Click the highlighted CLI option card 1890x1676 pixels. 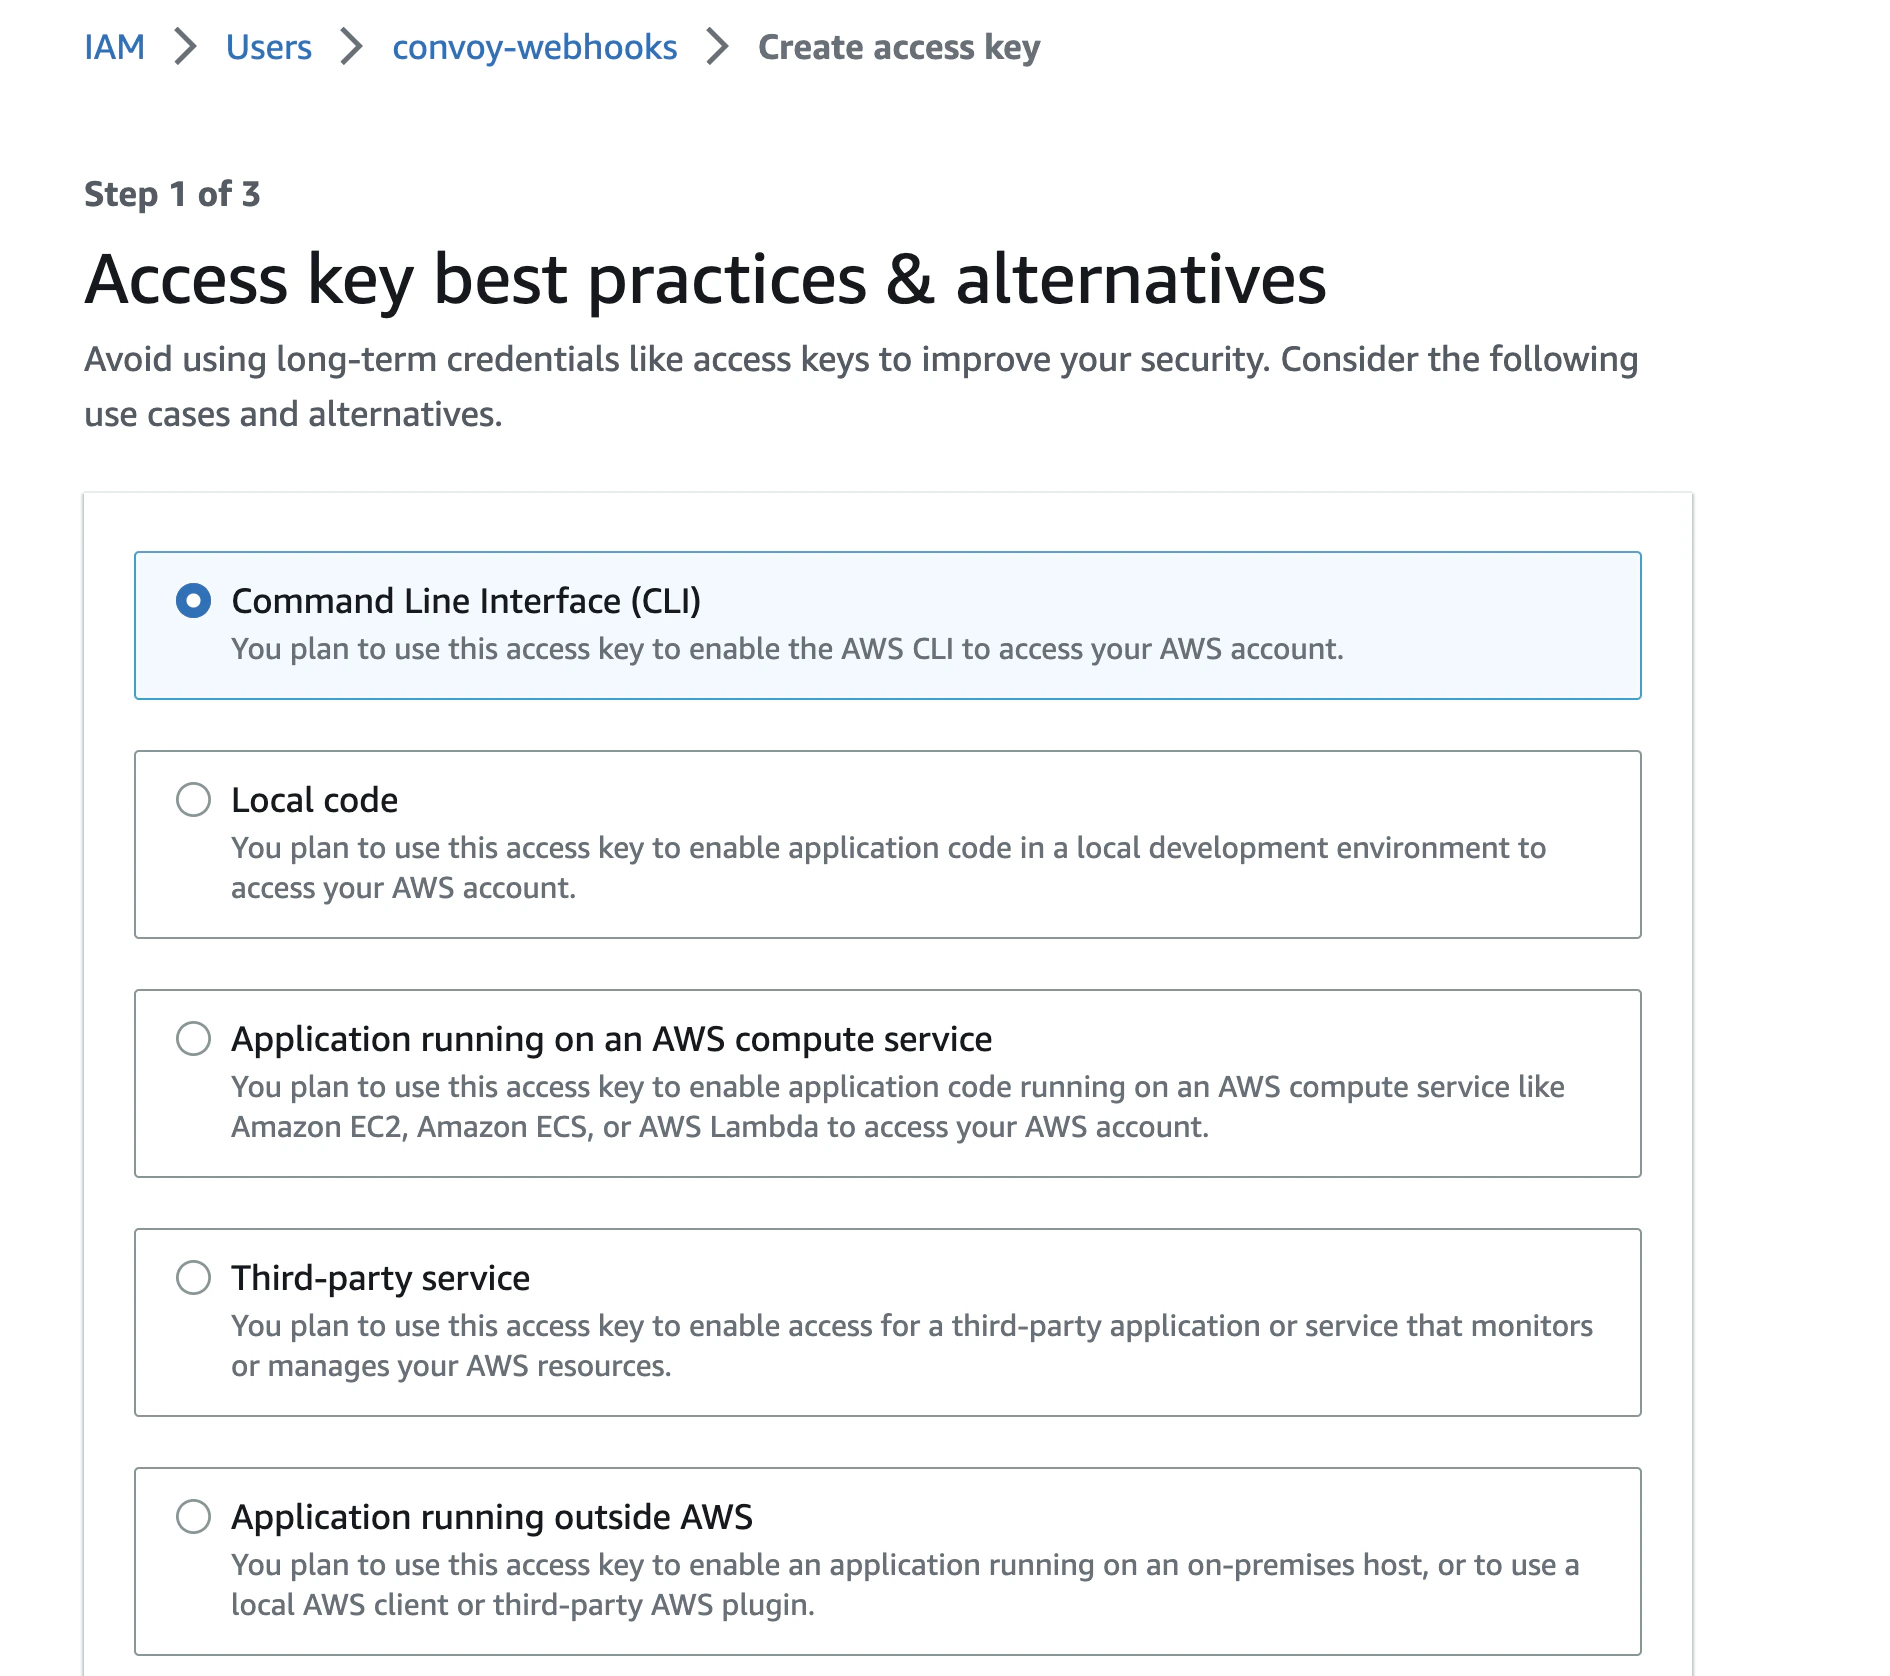(887, 624)
